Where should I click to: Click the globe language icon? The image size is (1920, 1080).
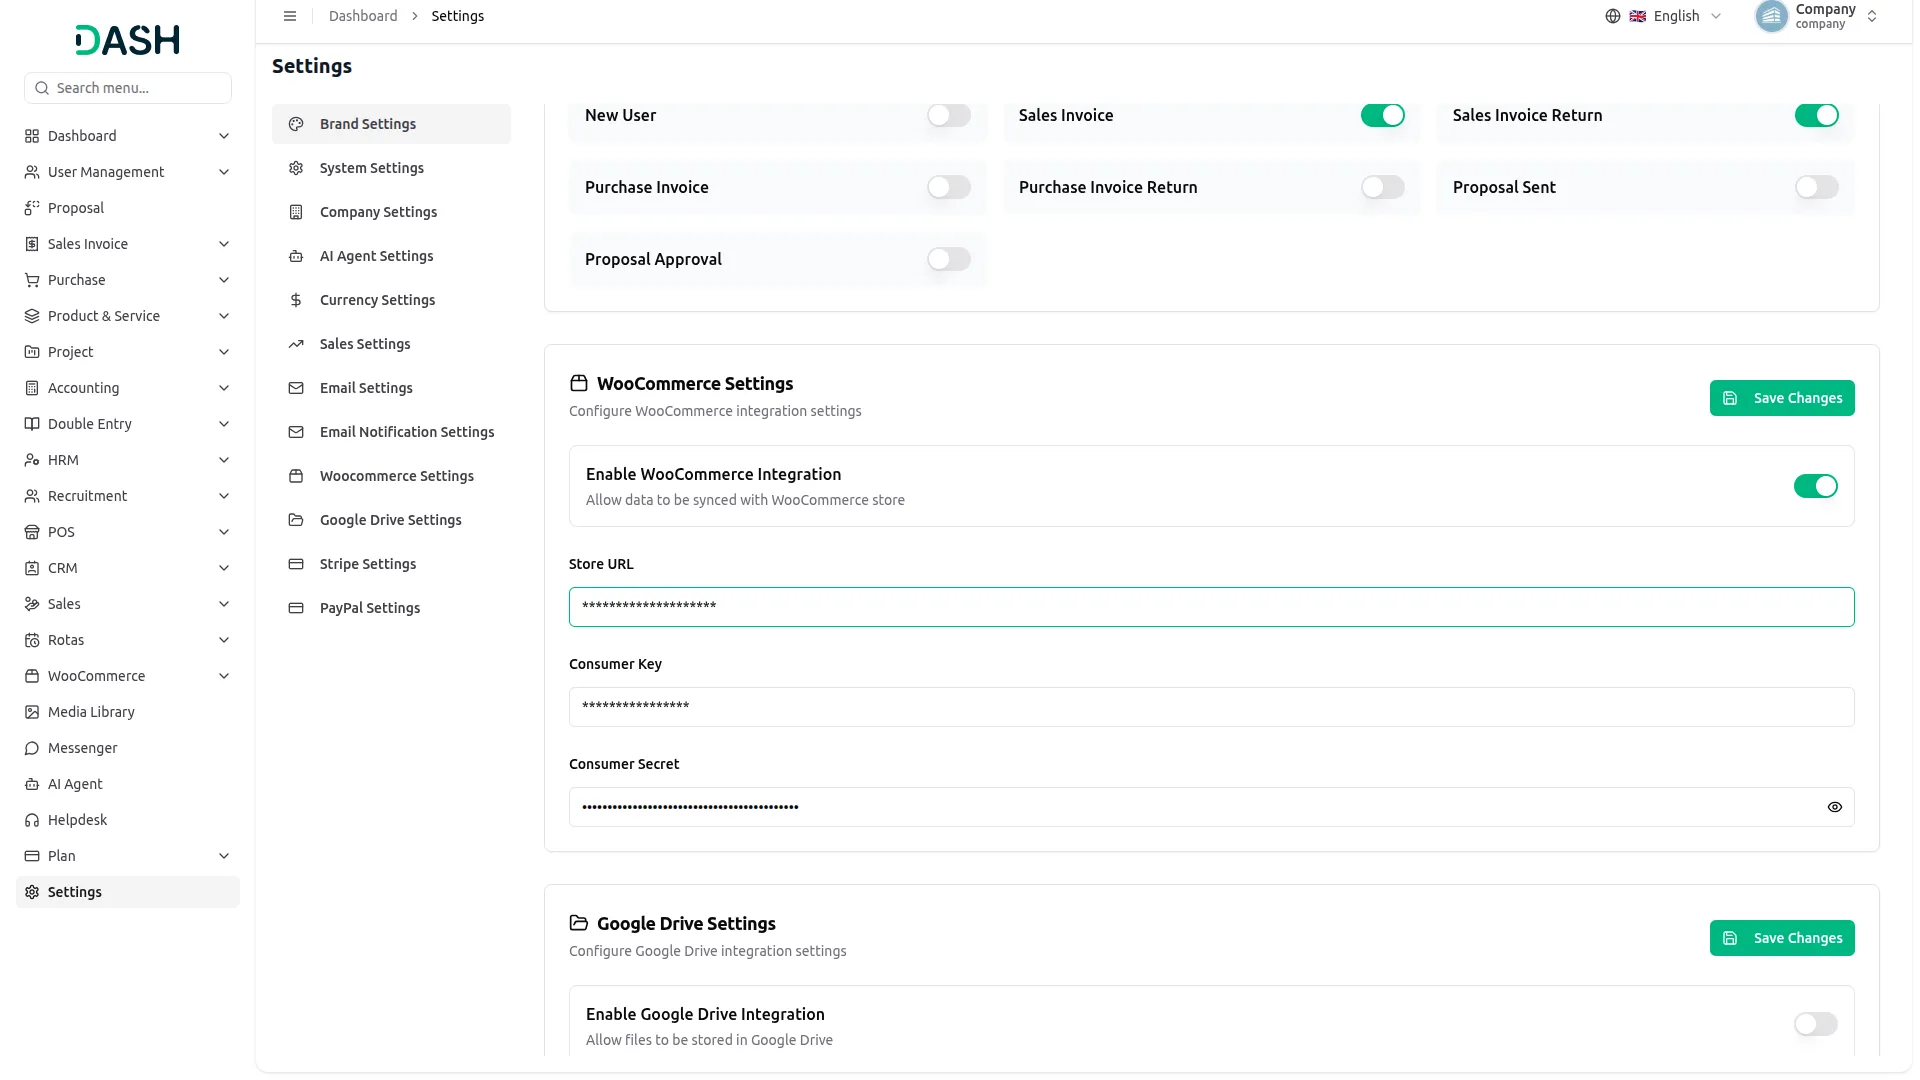(1612, 16)
